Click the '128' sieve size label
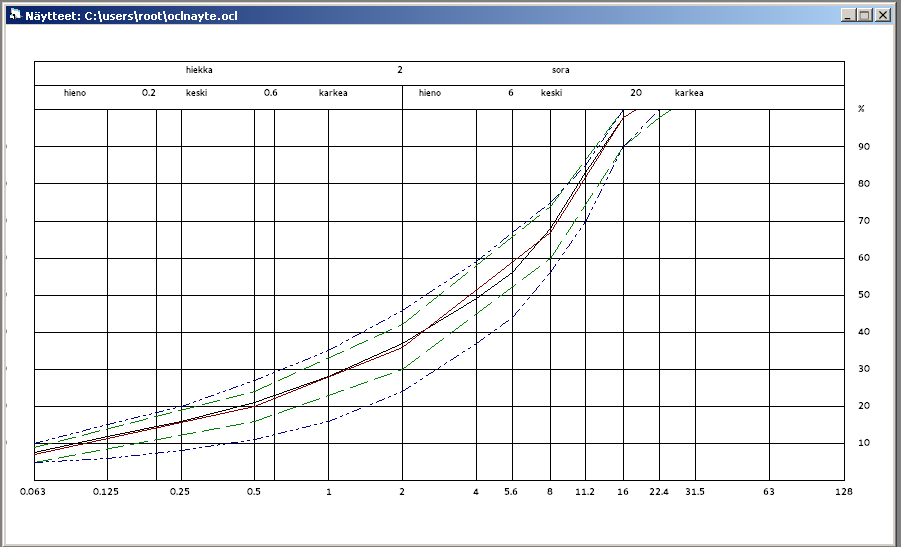The image size is (901, 547). point(844,492)
